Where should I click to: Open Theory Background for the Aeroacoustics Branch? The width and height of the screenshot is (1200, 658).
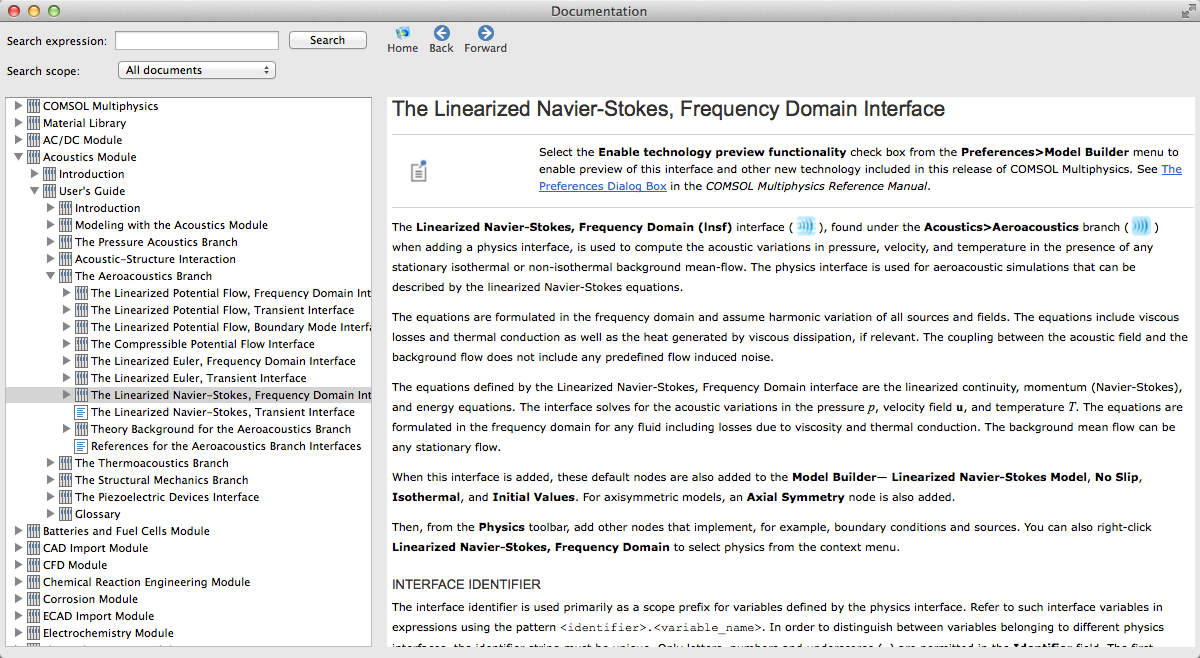click(x=221, y=429)
